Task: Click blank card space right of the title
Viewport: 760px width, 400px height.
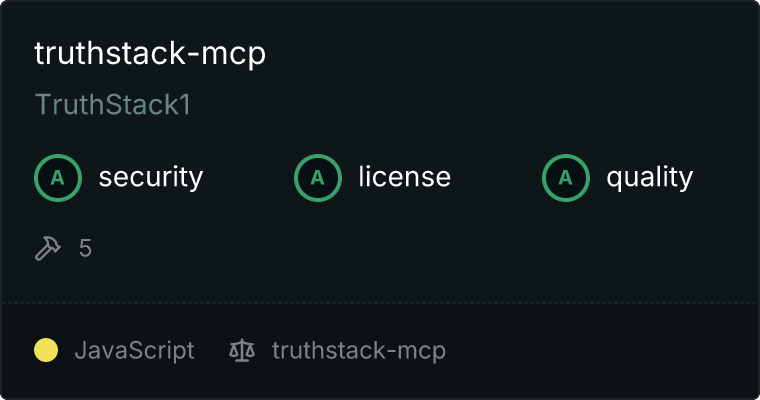Action: 509,53
